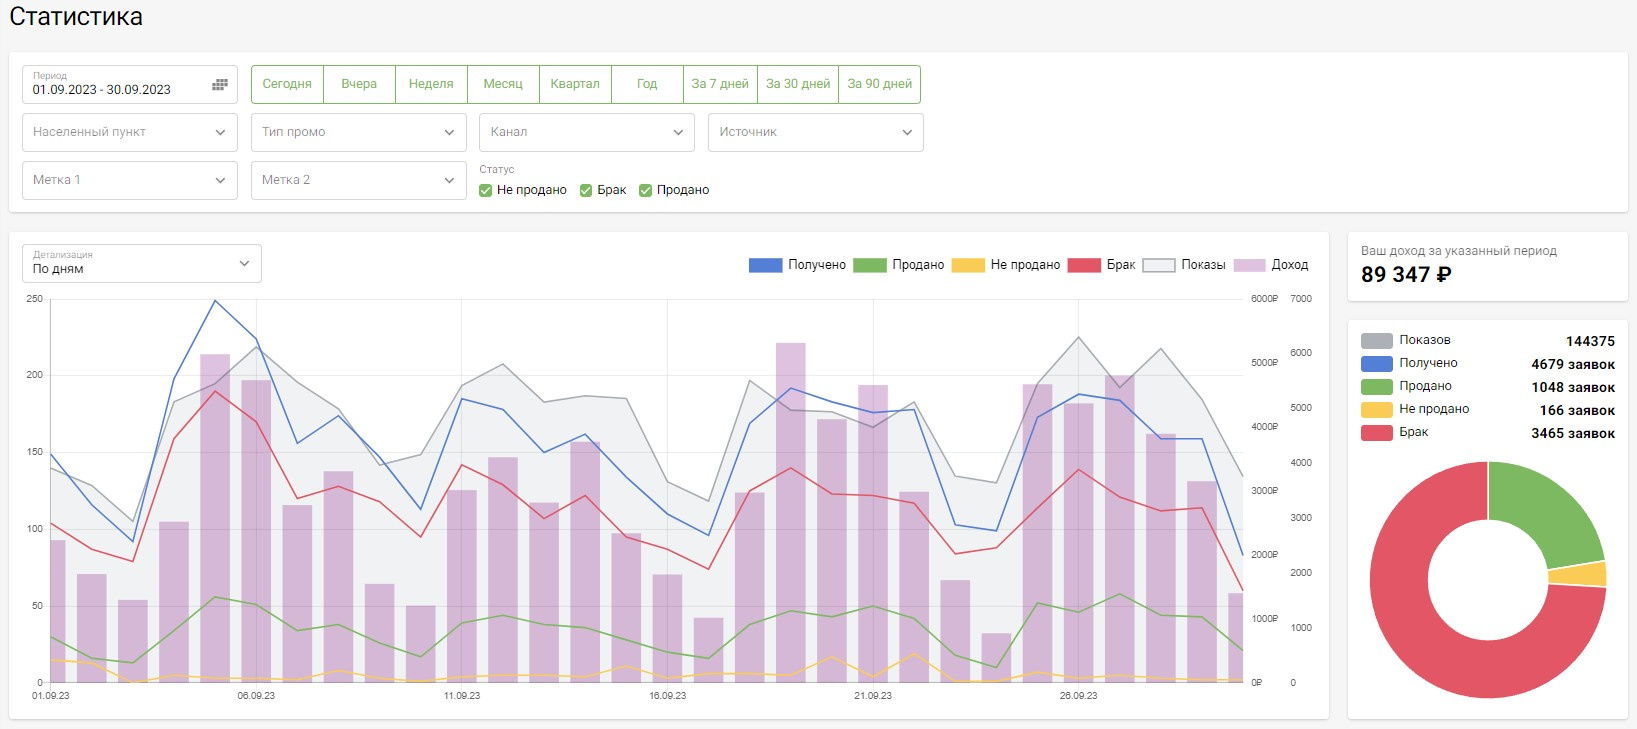The height and width of the screenshot is (729, 1637).
Task: Toggle the yellow Не продано chart legend box
Action: pos(967,265)
